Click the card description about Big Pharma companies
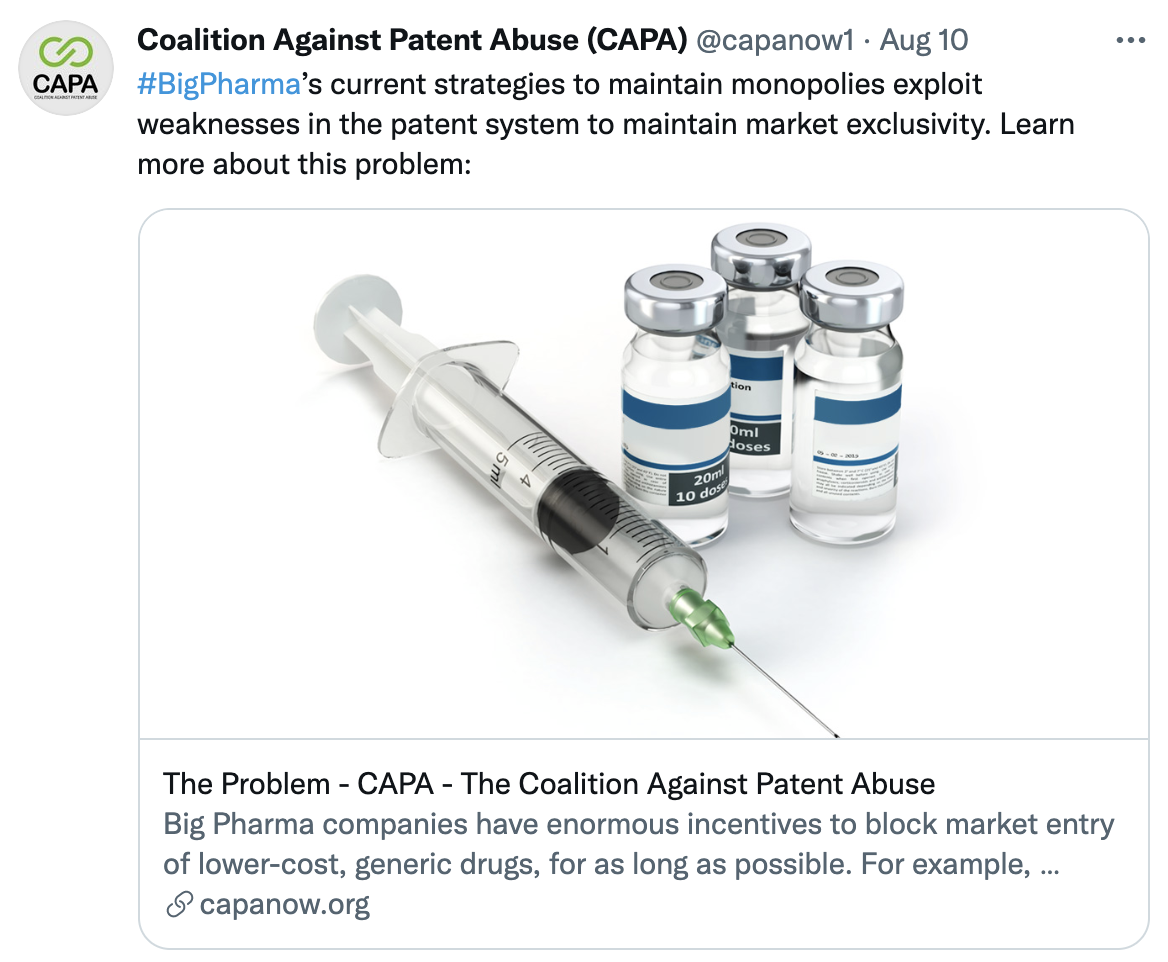 pos(638,844)
